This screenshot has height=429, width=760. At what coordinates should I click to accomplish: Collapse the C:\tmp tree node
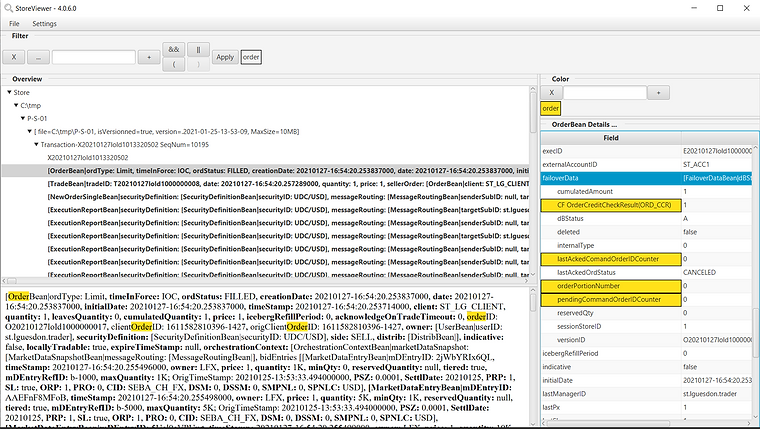click(16, 105)
